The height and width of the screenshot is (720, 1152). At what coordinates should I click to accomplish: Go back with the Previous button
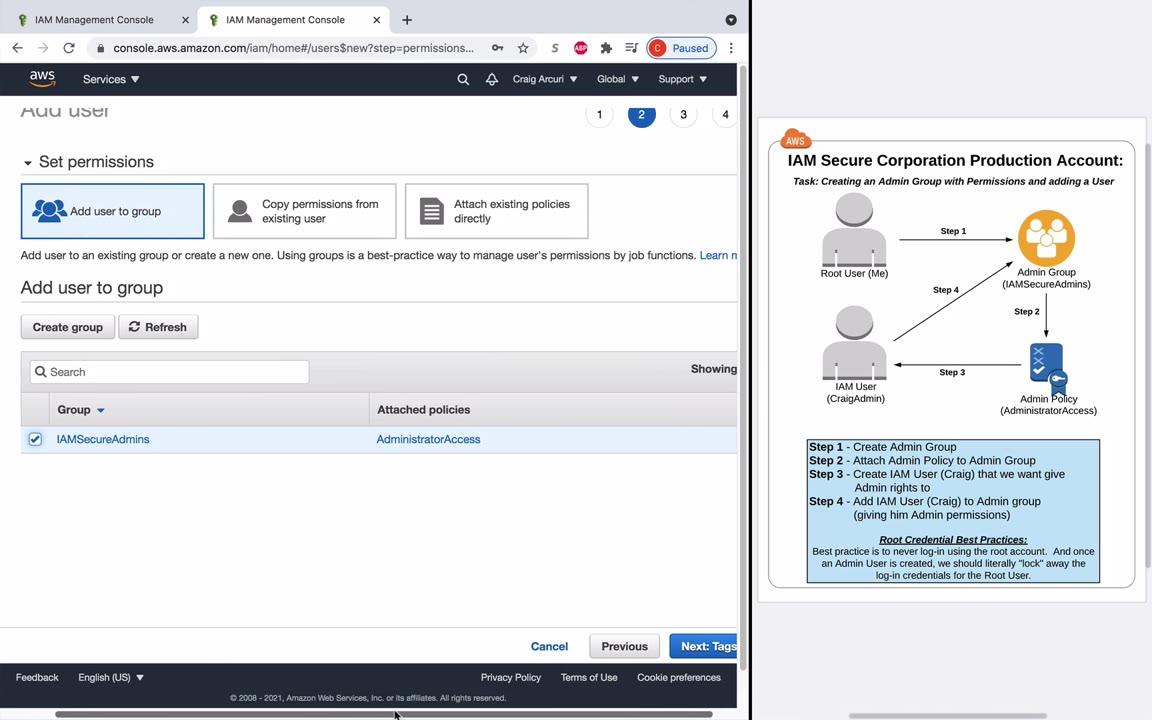[624, 647]
